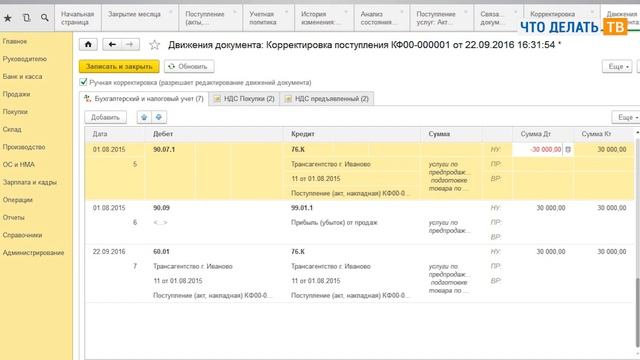Select Прибыль (убыток) от продаж cell
Image resolution: width=640 pixels, height=360 pixels.
[334, 222]
